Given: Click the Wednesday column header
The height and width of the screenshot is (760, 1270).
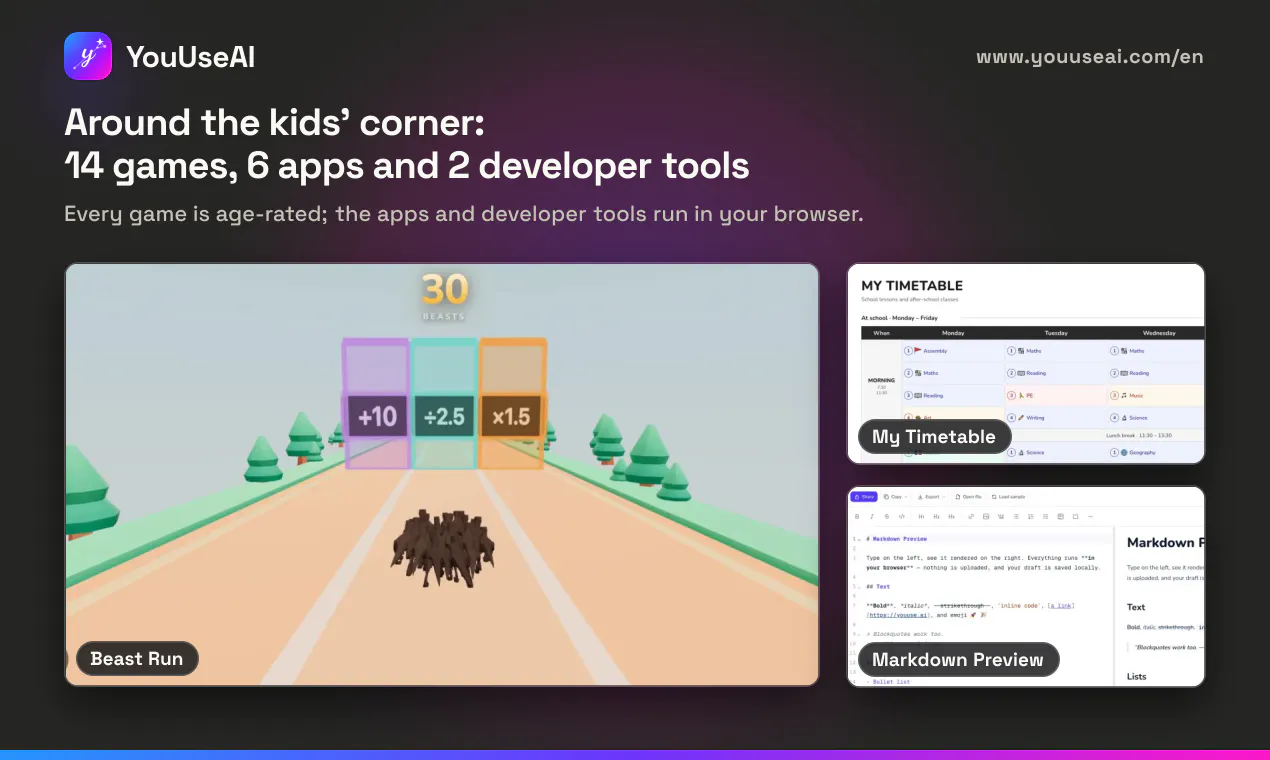Looking at the screenshot, I should 1159,333.
